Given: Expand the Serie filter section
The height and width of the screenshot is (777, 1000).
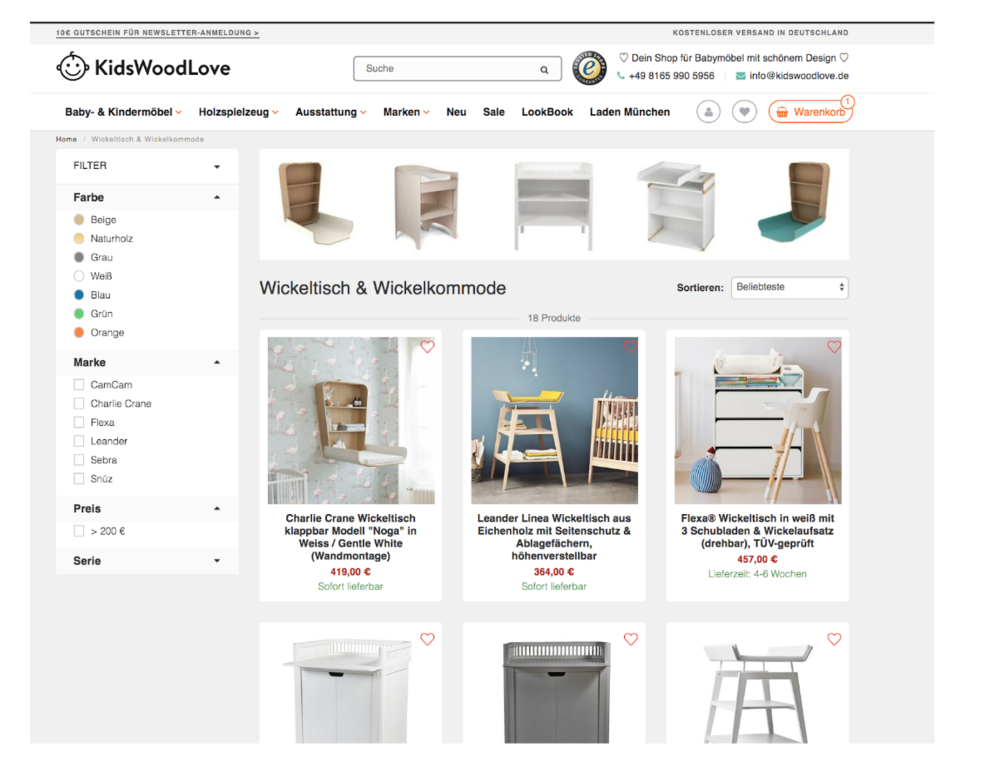Looking at the screenshot, I should pyautogui.click(x=147, y=561).
